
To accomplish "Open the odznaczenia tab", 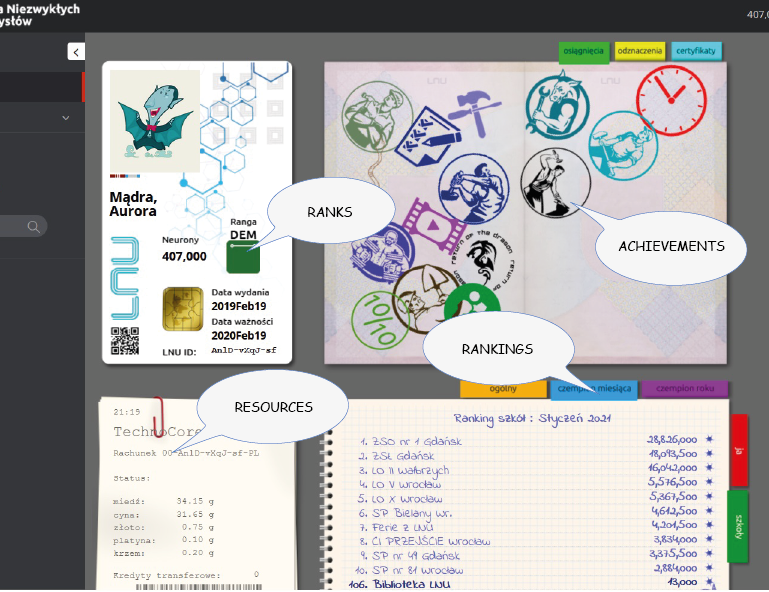I will click(639, 51).
